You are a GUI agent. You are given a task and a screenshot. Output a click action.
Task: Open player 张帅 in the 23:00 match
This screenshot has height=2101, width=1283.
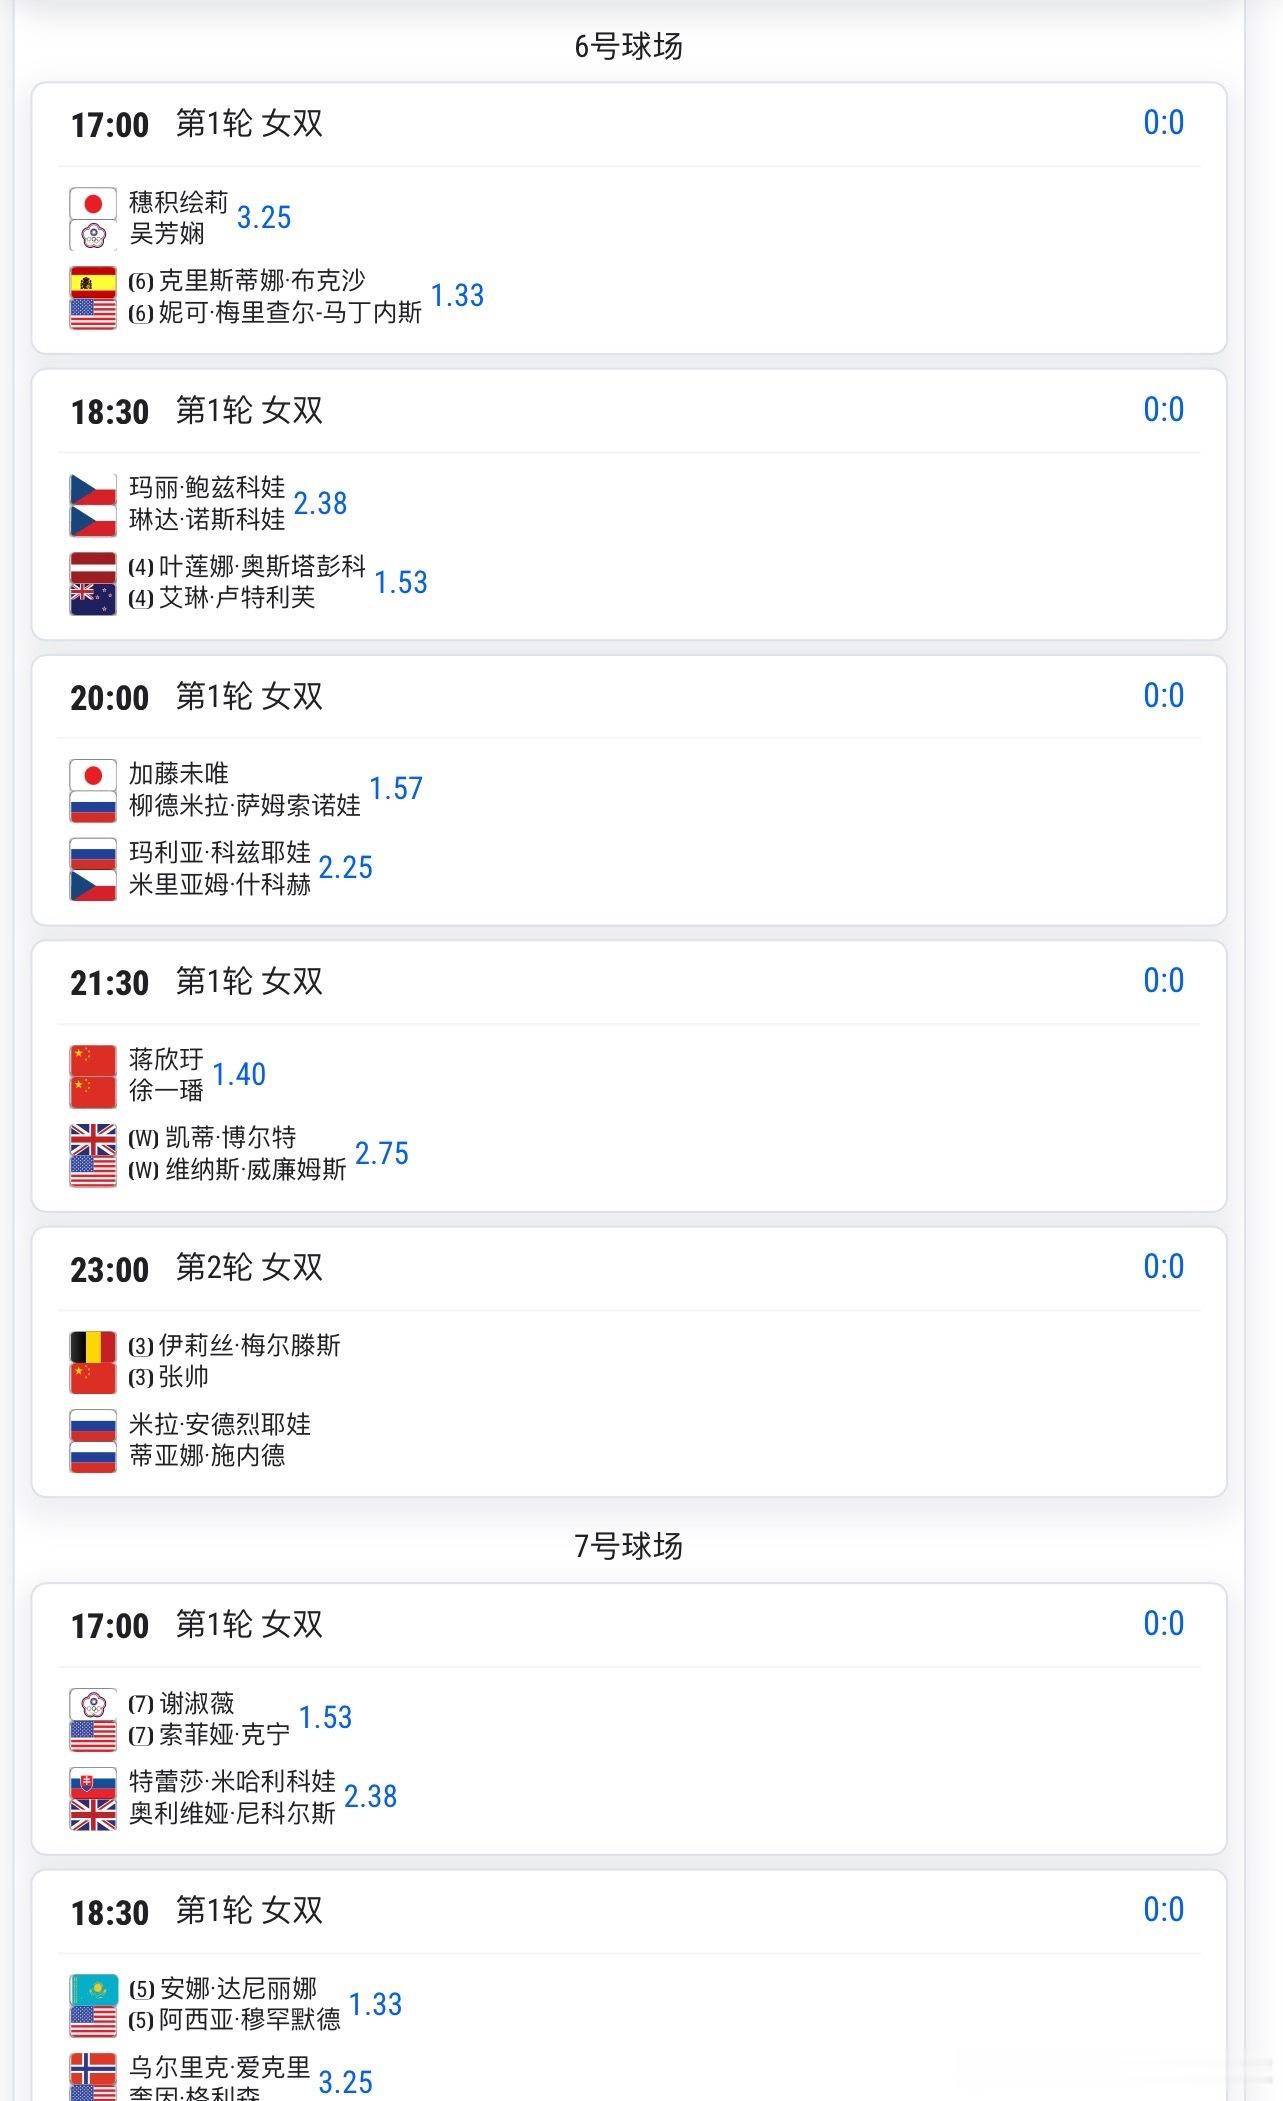184,1377
